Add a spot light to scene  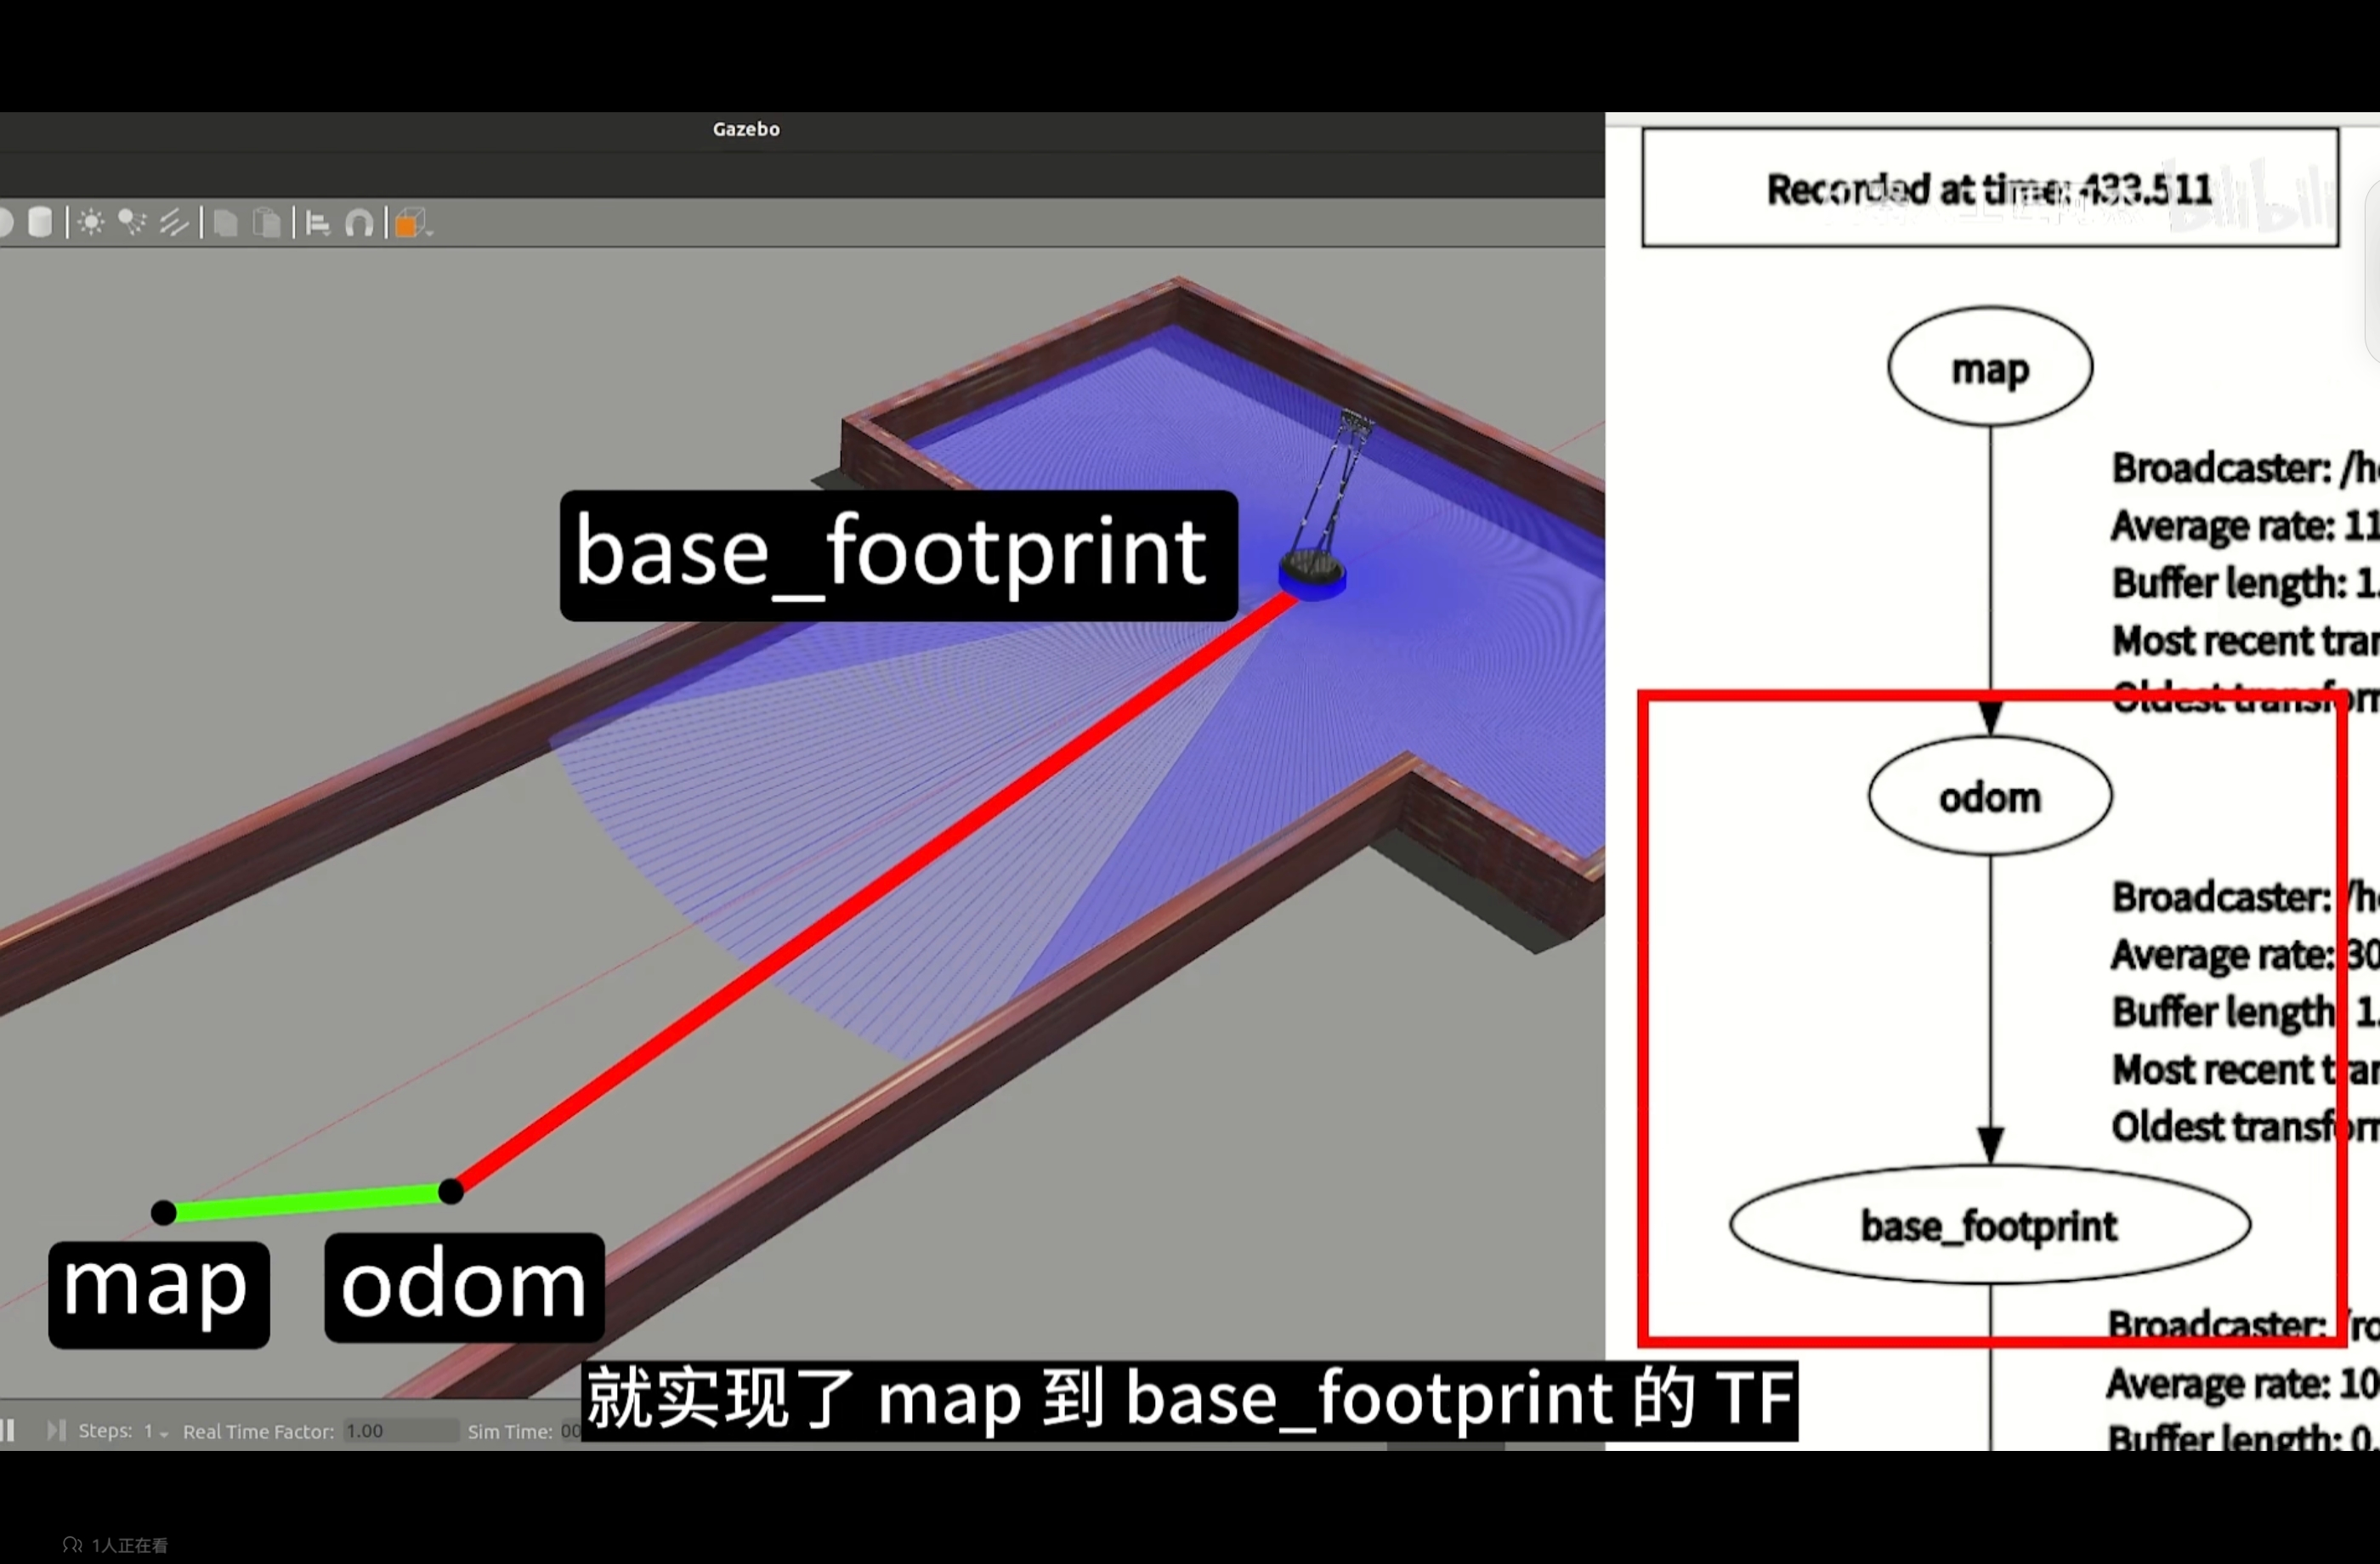pos(132,222)
